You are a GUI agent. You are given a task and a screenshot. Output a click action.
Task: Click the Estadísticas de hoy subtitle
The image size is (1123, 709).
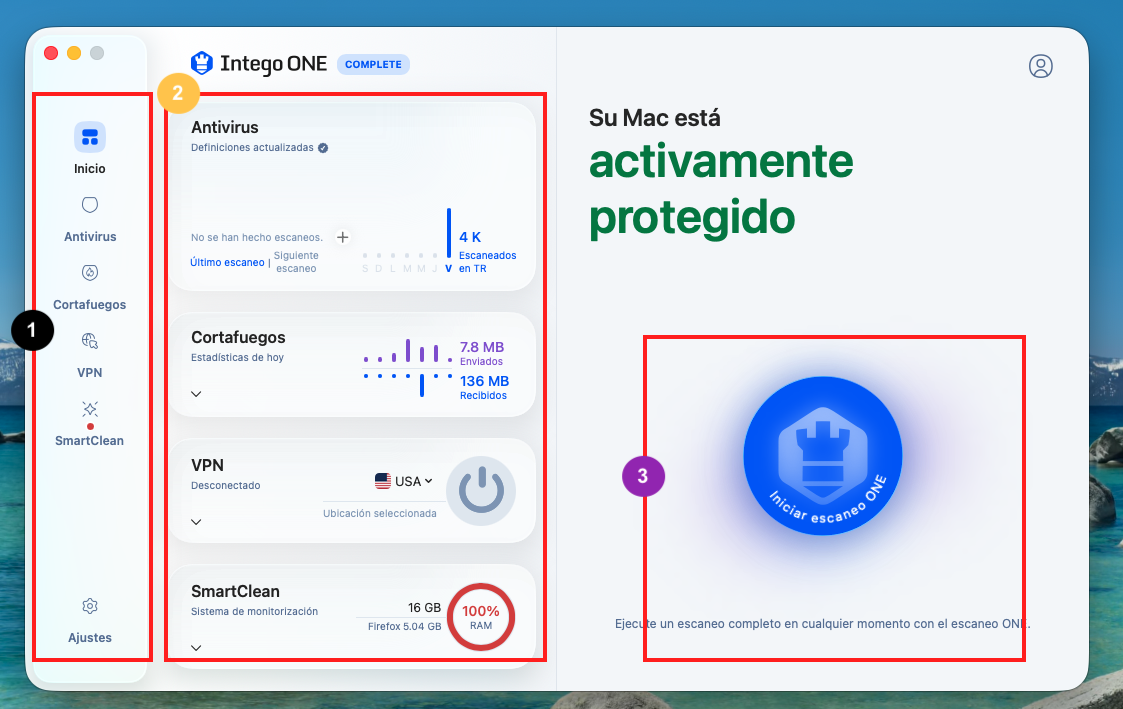point(237,358)
